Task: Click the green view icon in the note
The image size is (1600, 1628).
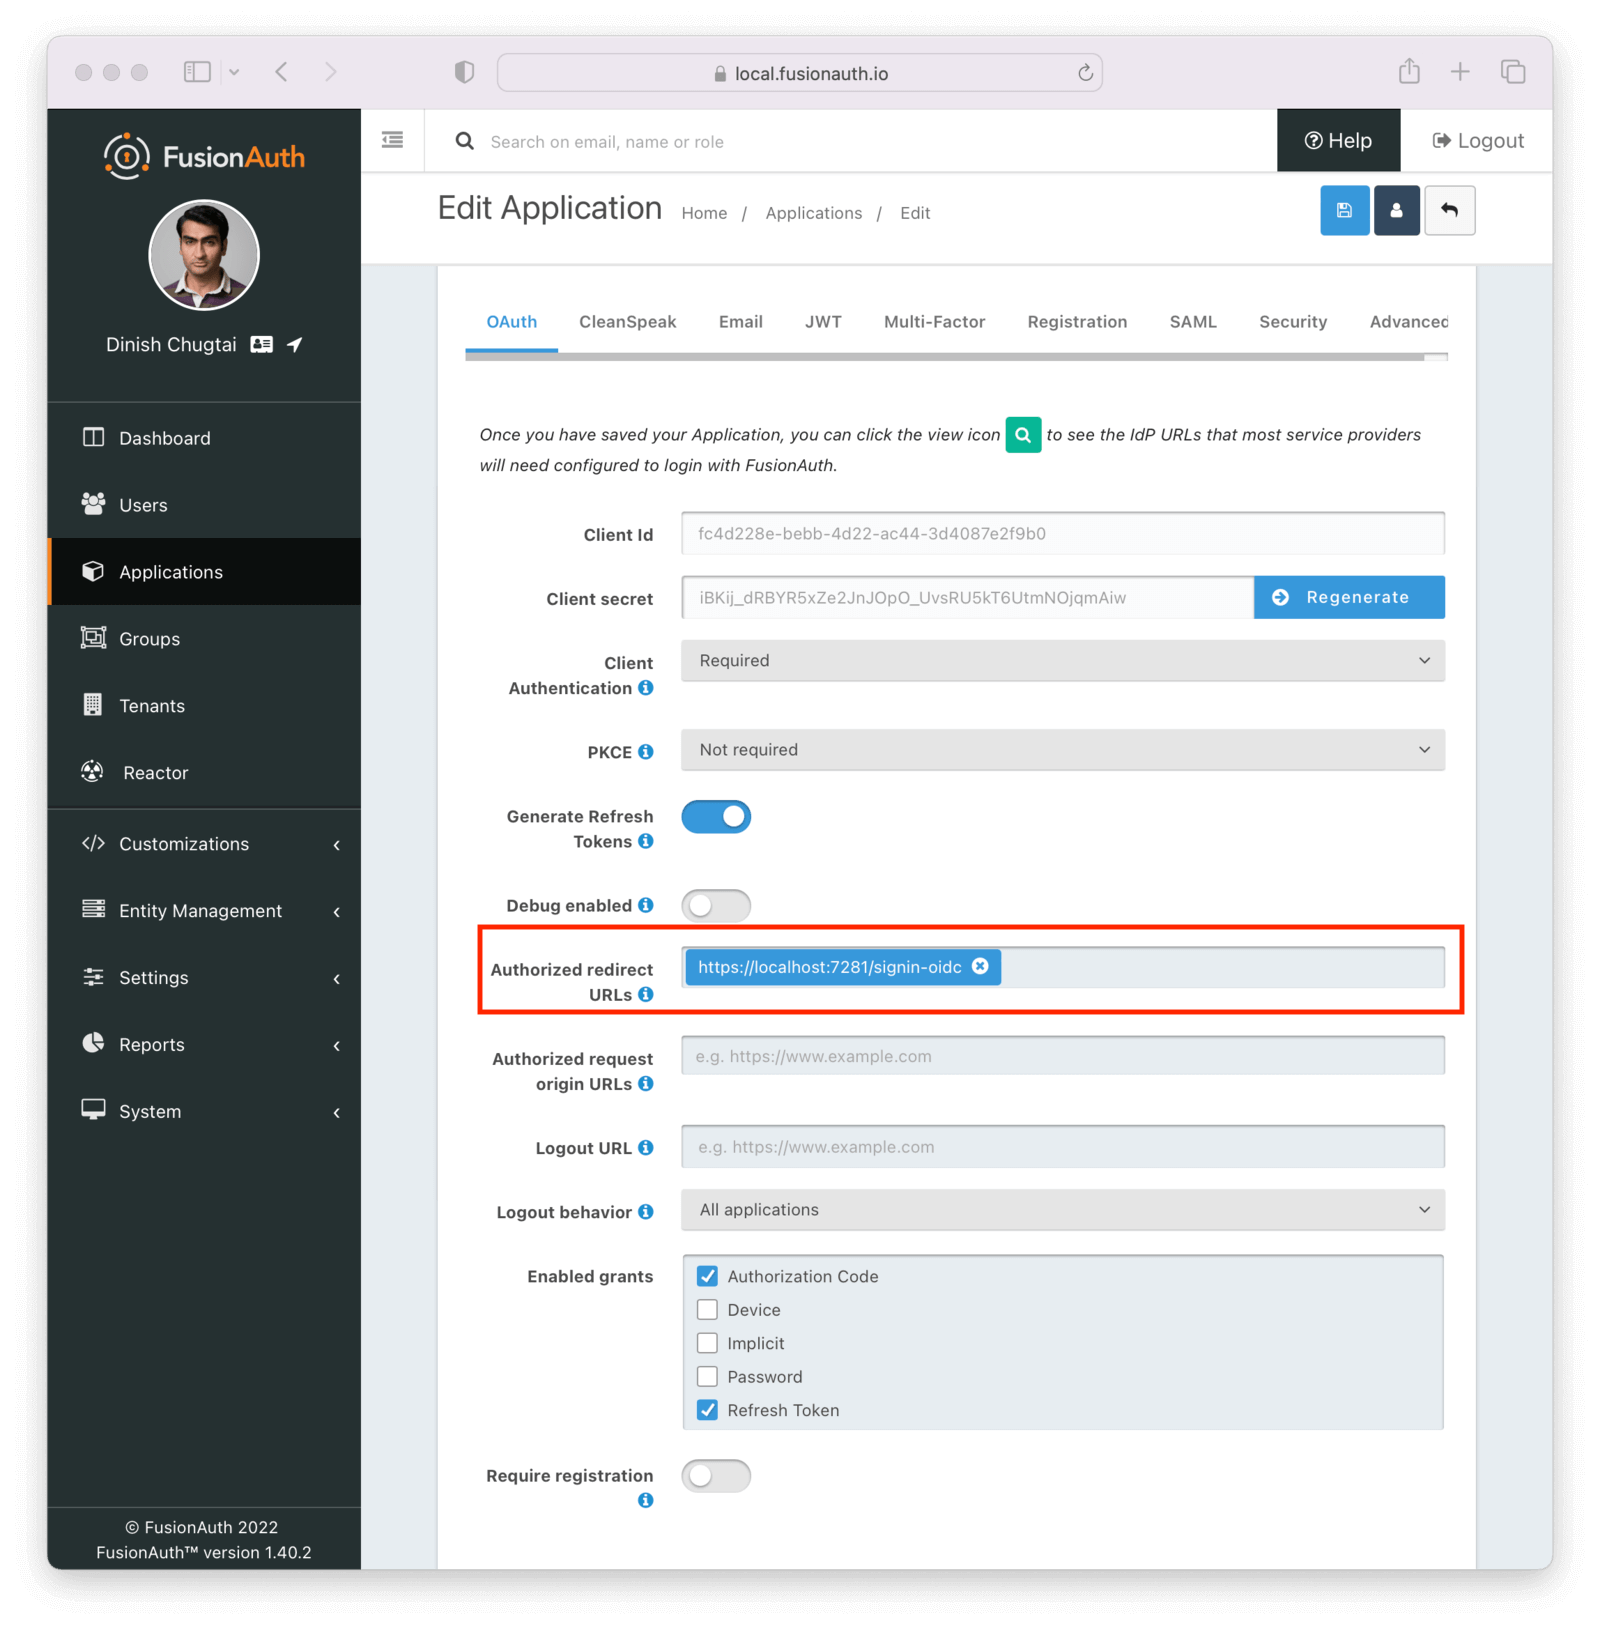Action: point(1023,435)
